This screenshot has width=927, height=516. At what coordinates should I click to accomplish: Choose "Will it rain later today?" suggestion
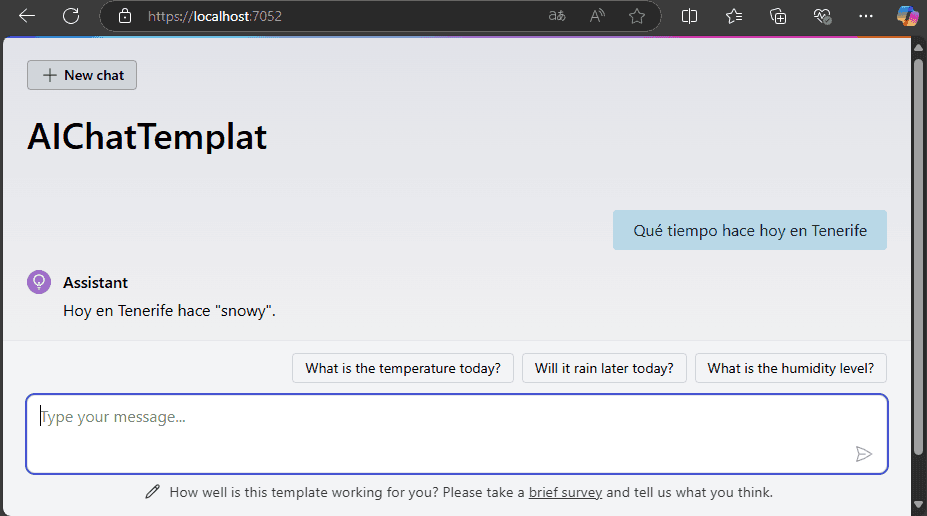click(x=604, y=368)
